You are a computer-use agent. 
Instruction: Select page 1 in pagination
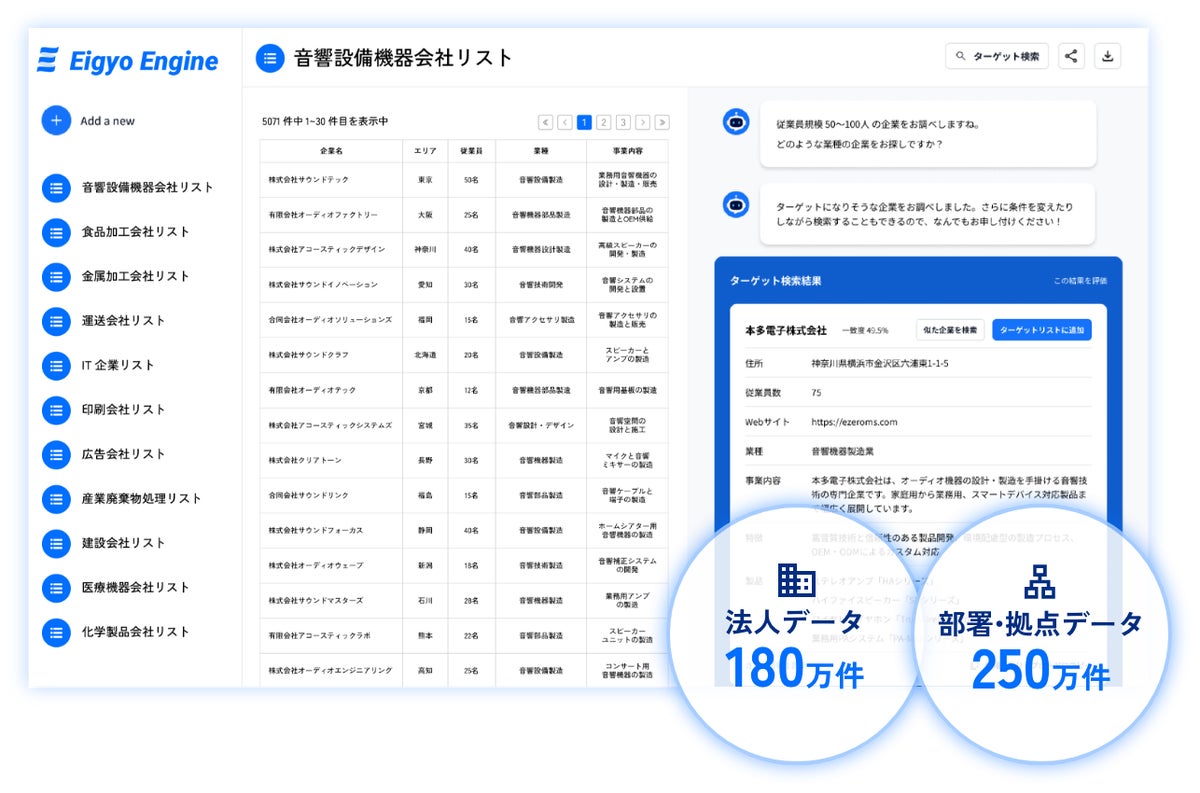(584, 122)
